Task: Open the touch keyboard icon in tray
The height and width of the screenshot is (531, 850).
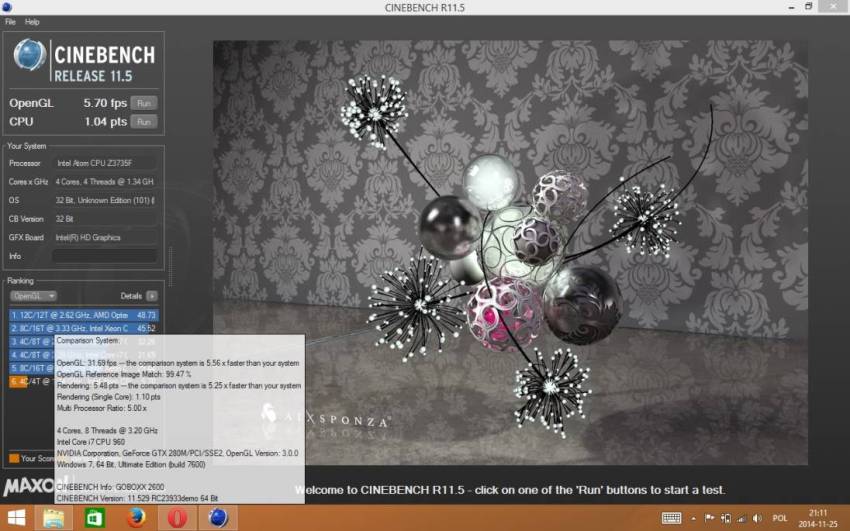Action: [672, 518]
